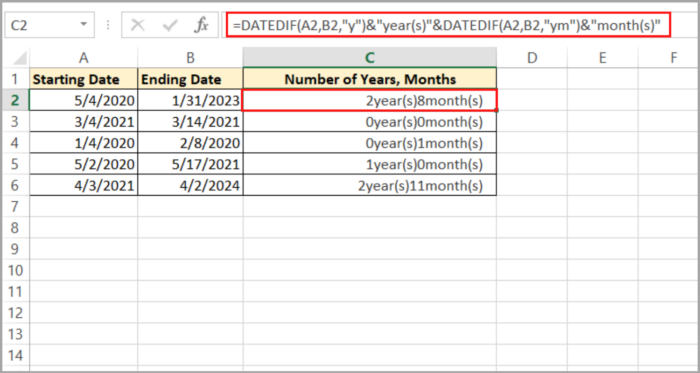Select row 2 header
The image size is (700, 373).
coord(16,100)
